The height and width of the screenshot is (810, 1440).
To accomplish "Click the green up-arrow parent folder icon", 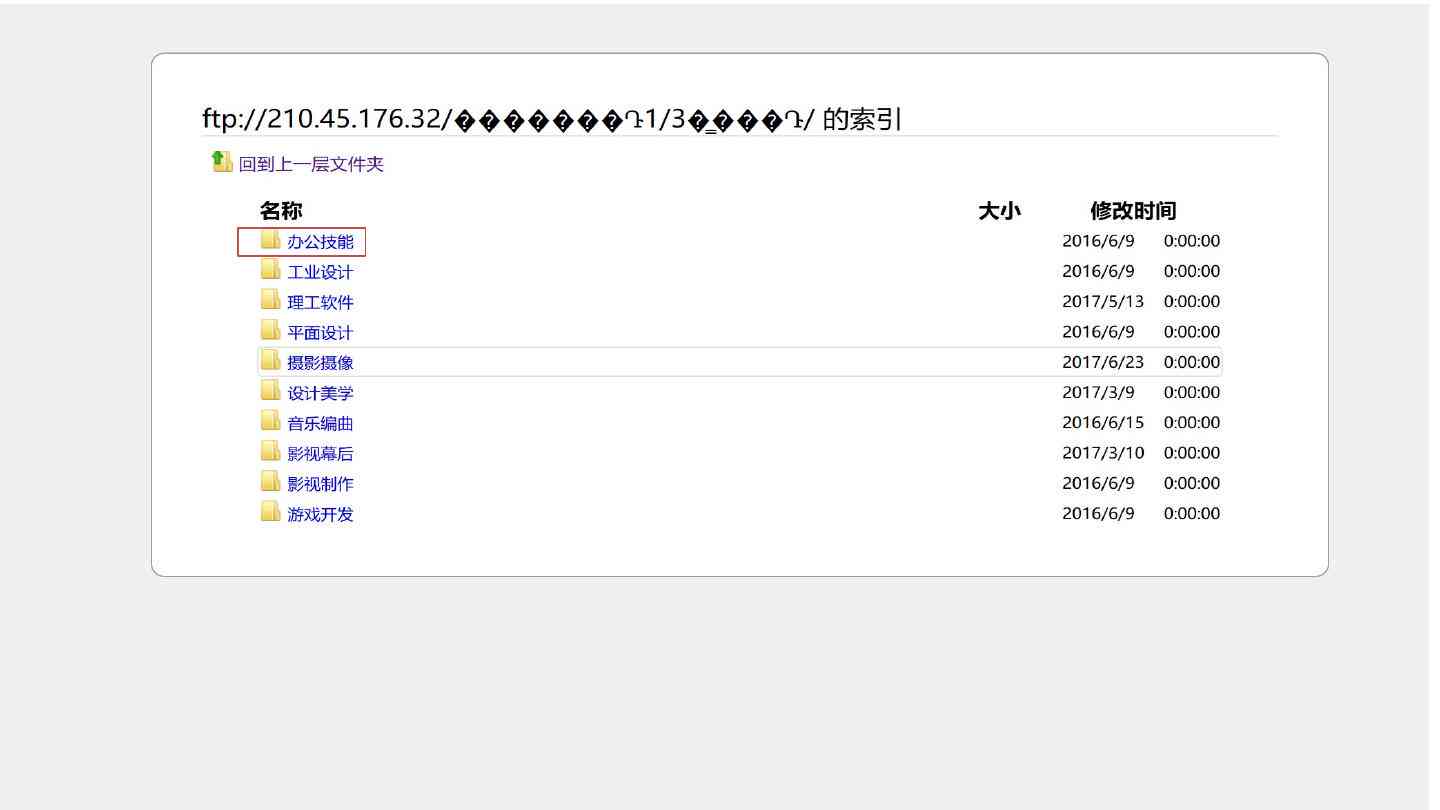I will tap(222, 161).
